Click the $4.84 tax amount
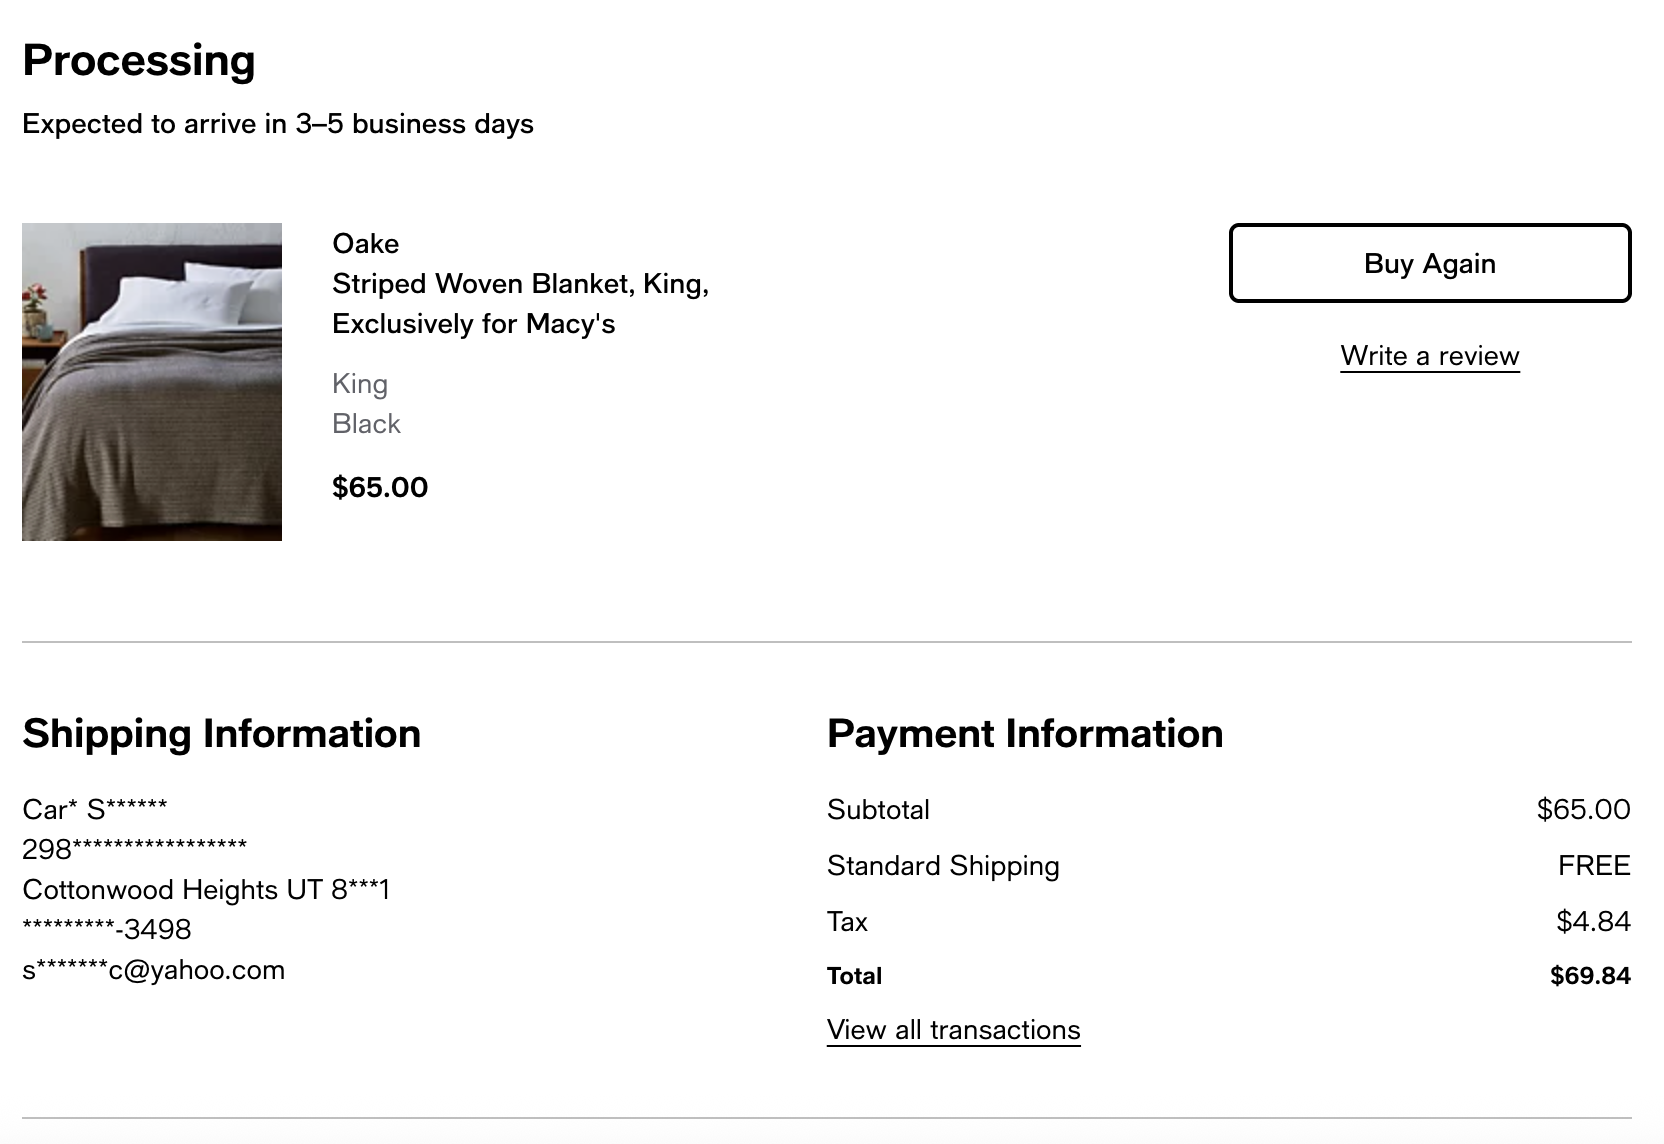The width and height of the screenshot is (1664, 1144). [x=1593, y=921]
